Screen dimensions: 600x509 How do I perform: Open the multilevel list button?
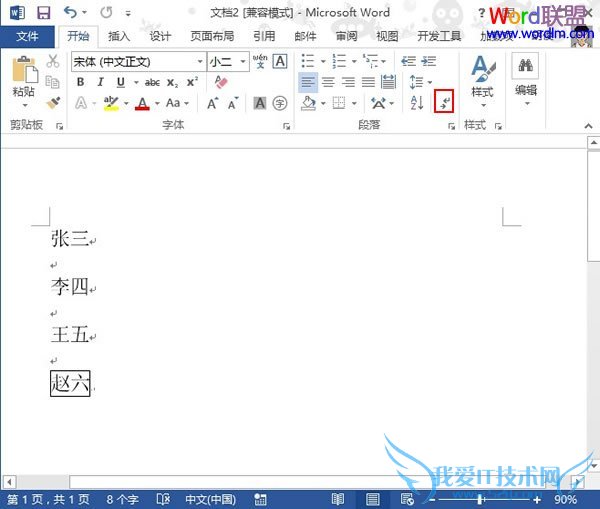pos(370,61)
